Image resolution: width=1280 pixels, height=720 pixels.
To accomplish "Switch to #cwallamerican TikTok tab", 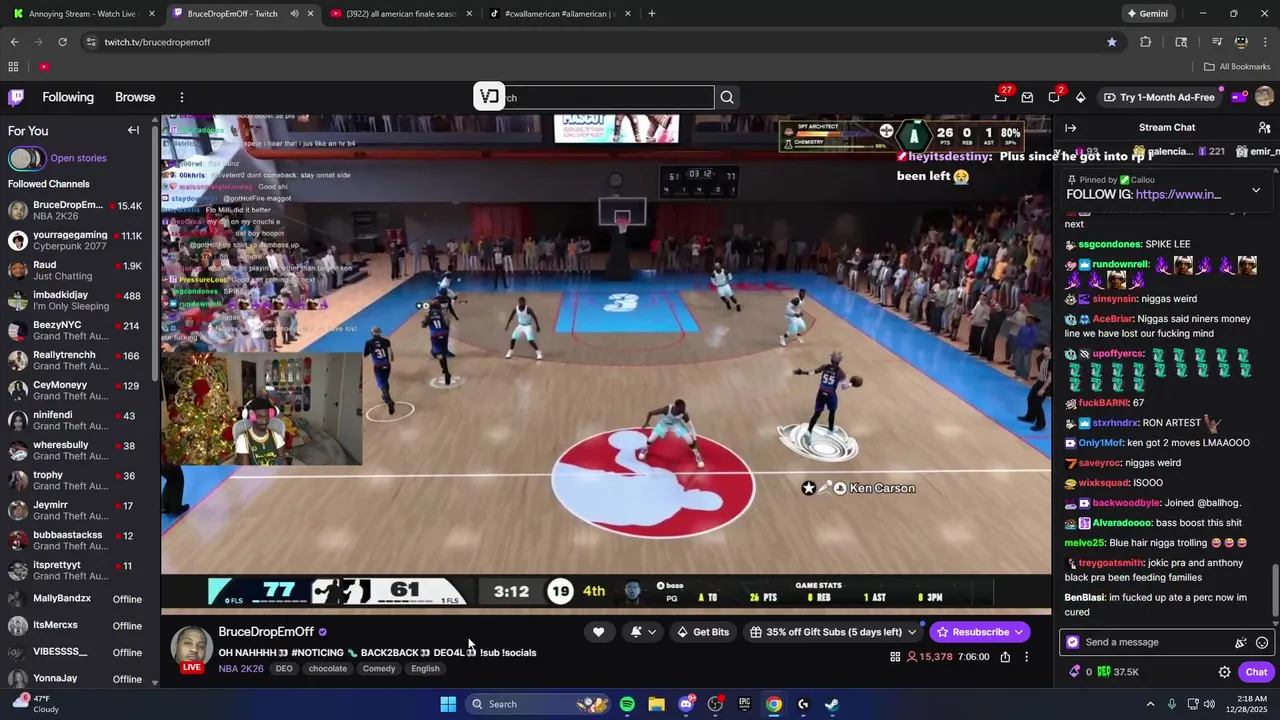I will [558, 14].
